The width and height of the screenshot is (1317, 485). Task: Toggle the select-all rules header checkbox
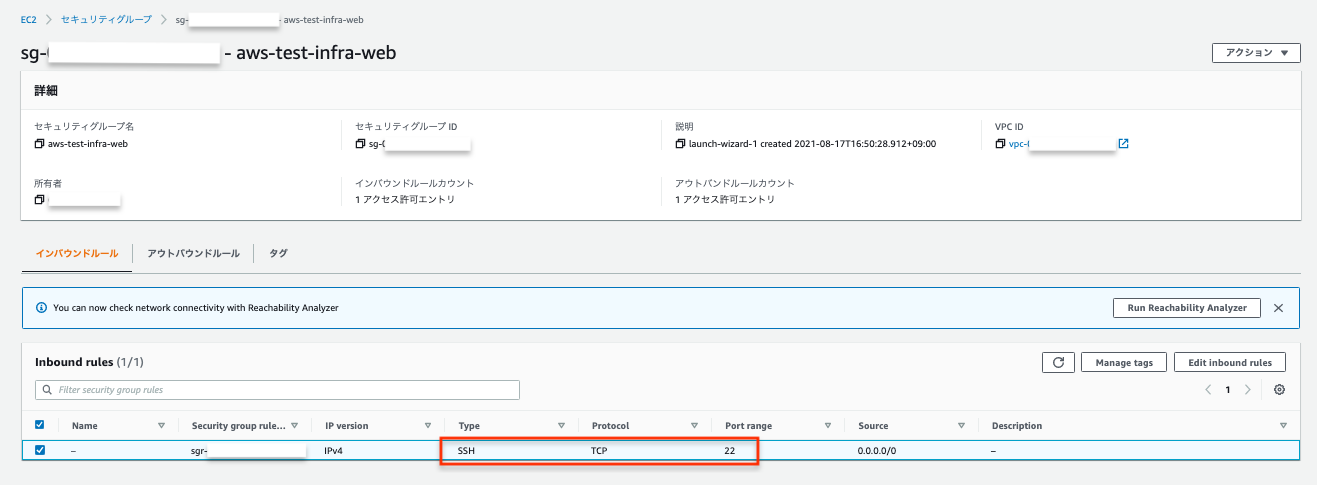pos(40,425)
